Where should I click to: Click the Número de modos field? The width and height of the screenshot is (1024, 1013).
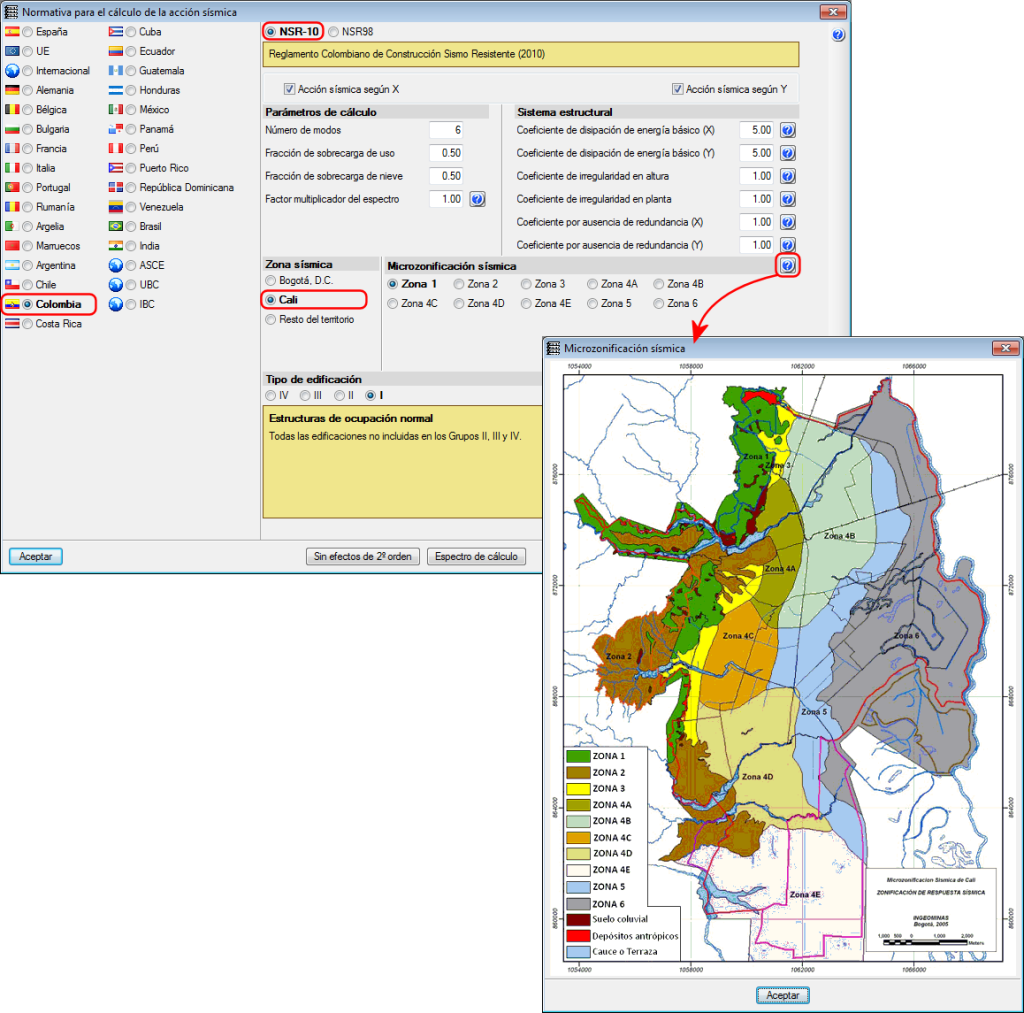[x=445, y=130]
